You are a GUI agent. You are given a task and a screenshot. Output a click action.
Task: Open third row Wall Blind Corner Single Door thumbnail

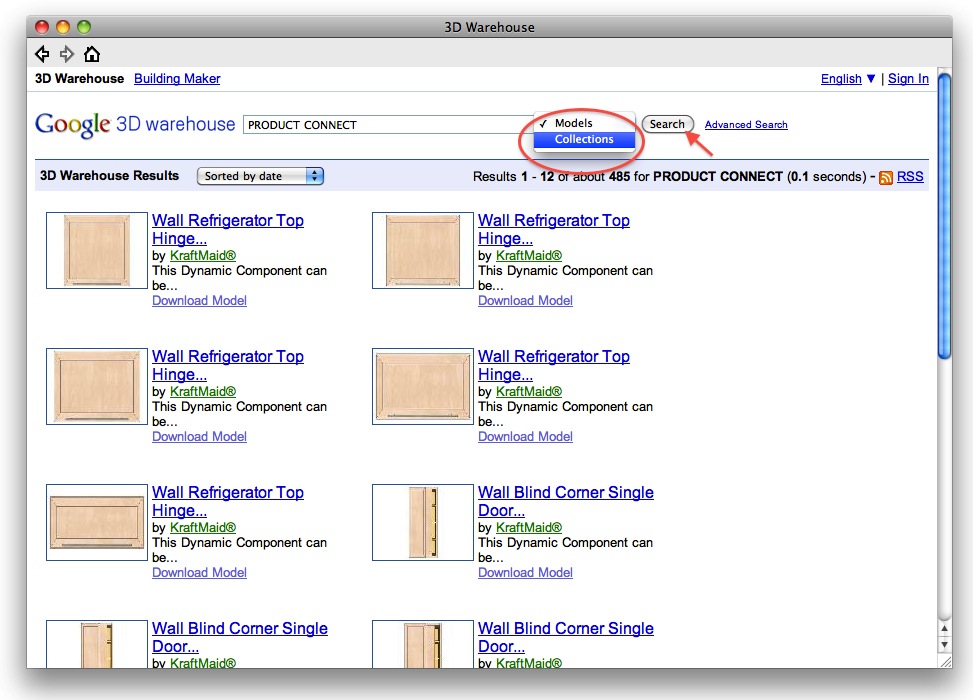pos(423,523)
